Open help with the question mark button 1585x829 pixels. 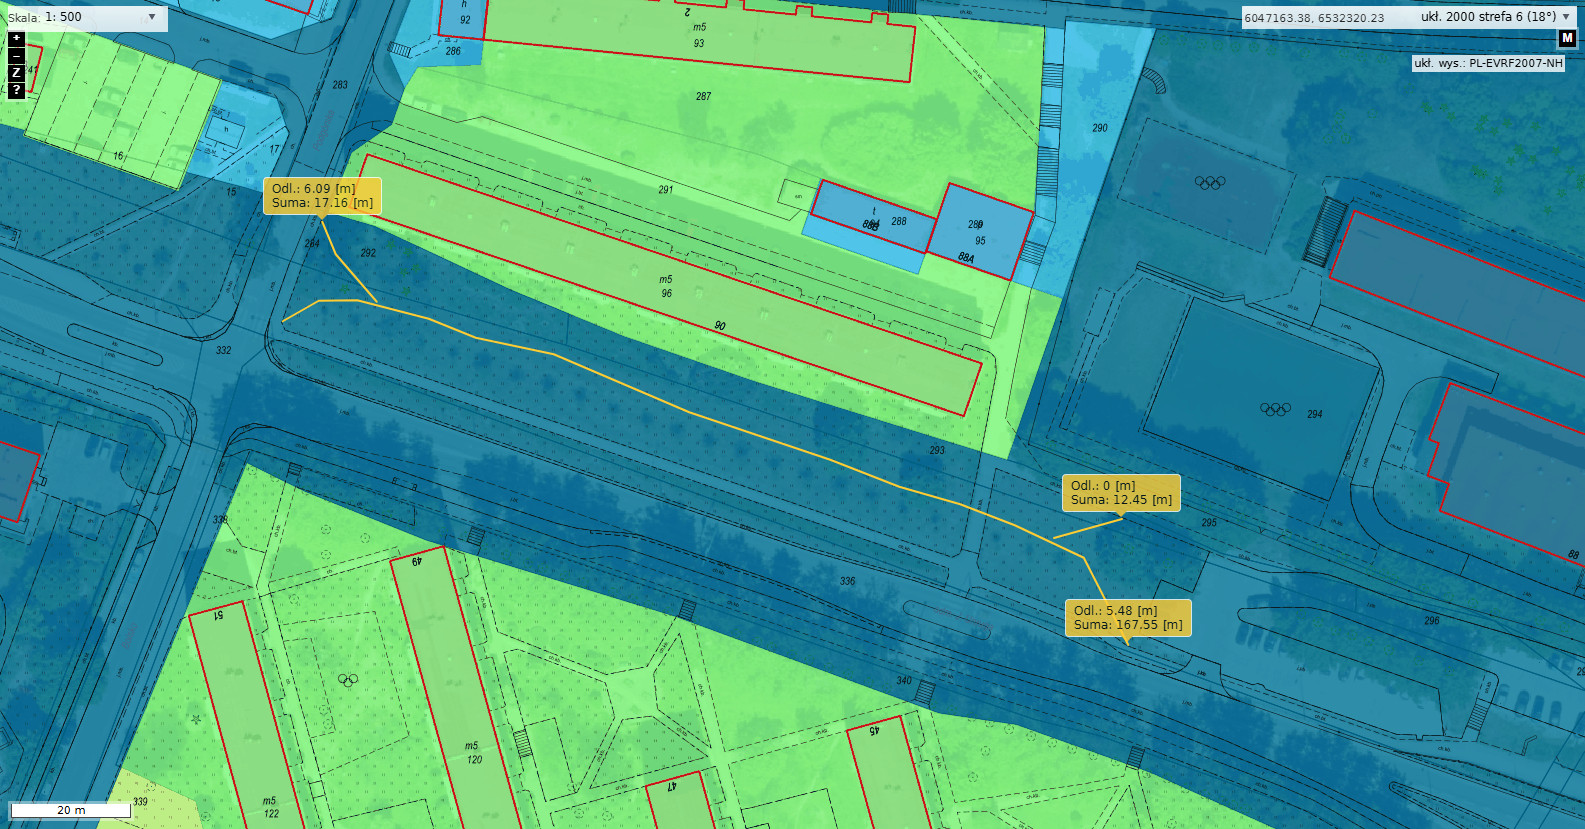[x=16, y=90]
